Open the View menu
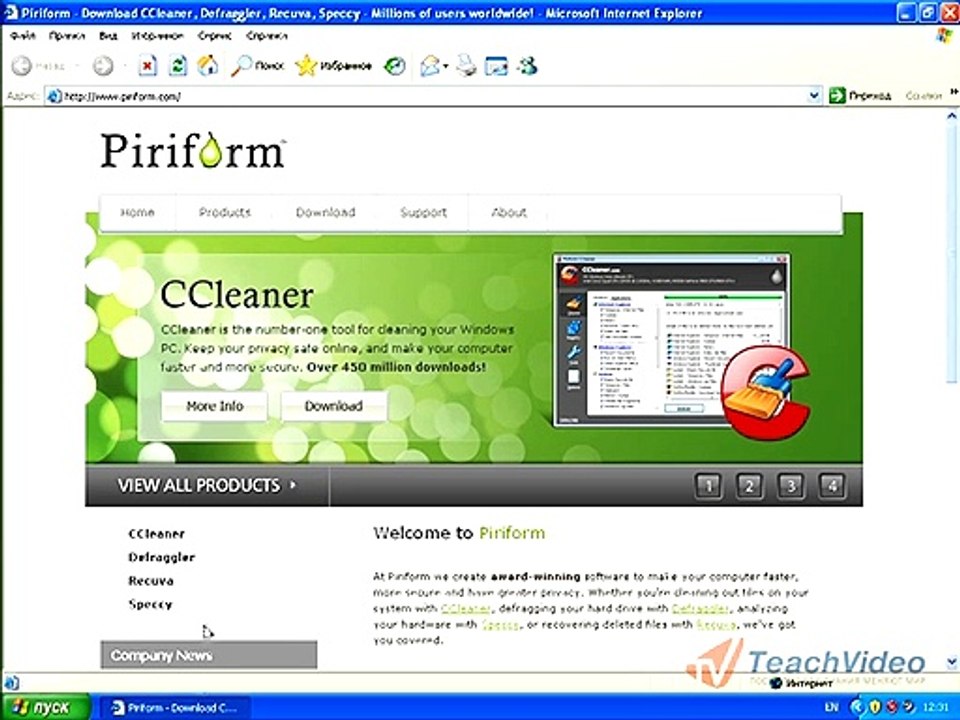 108,36
